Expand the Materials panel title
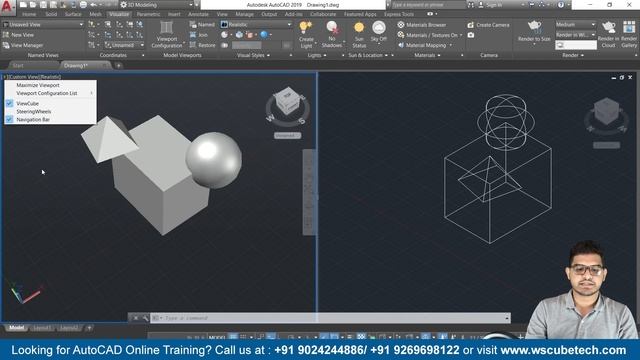Image resolution: width=640 pixels, height=360 pixels. [x=427, y=55]
